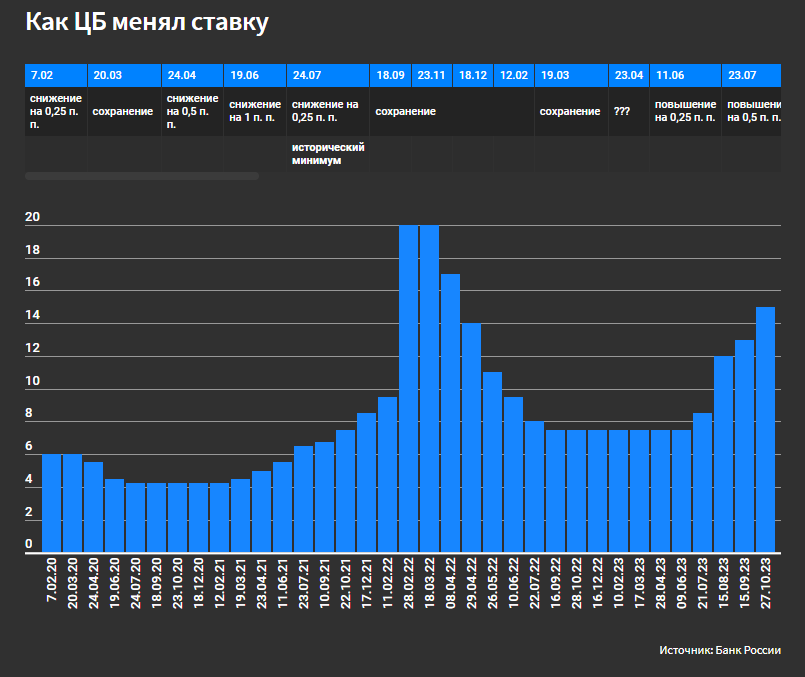Select the 11.06 table header cell

pyautogui.click(x=685, y=75)
